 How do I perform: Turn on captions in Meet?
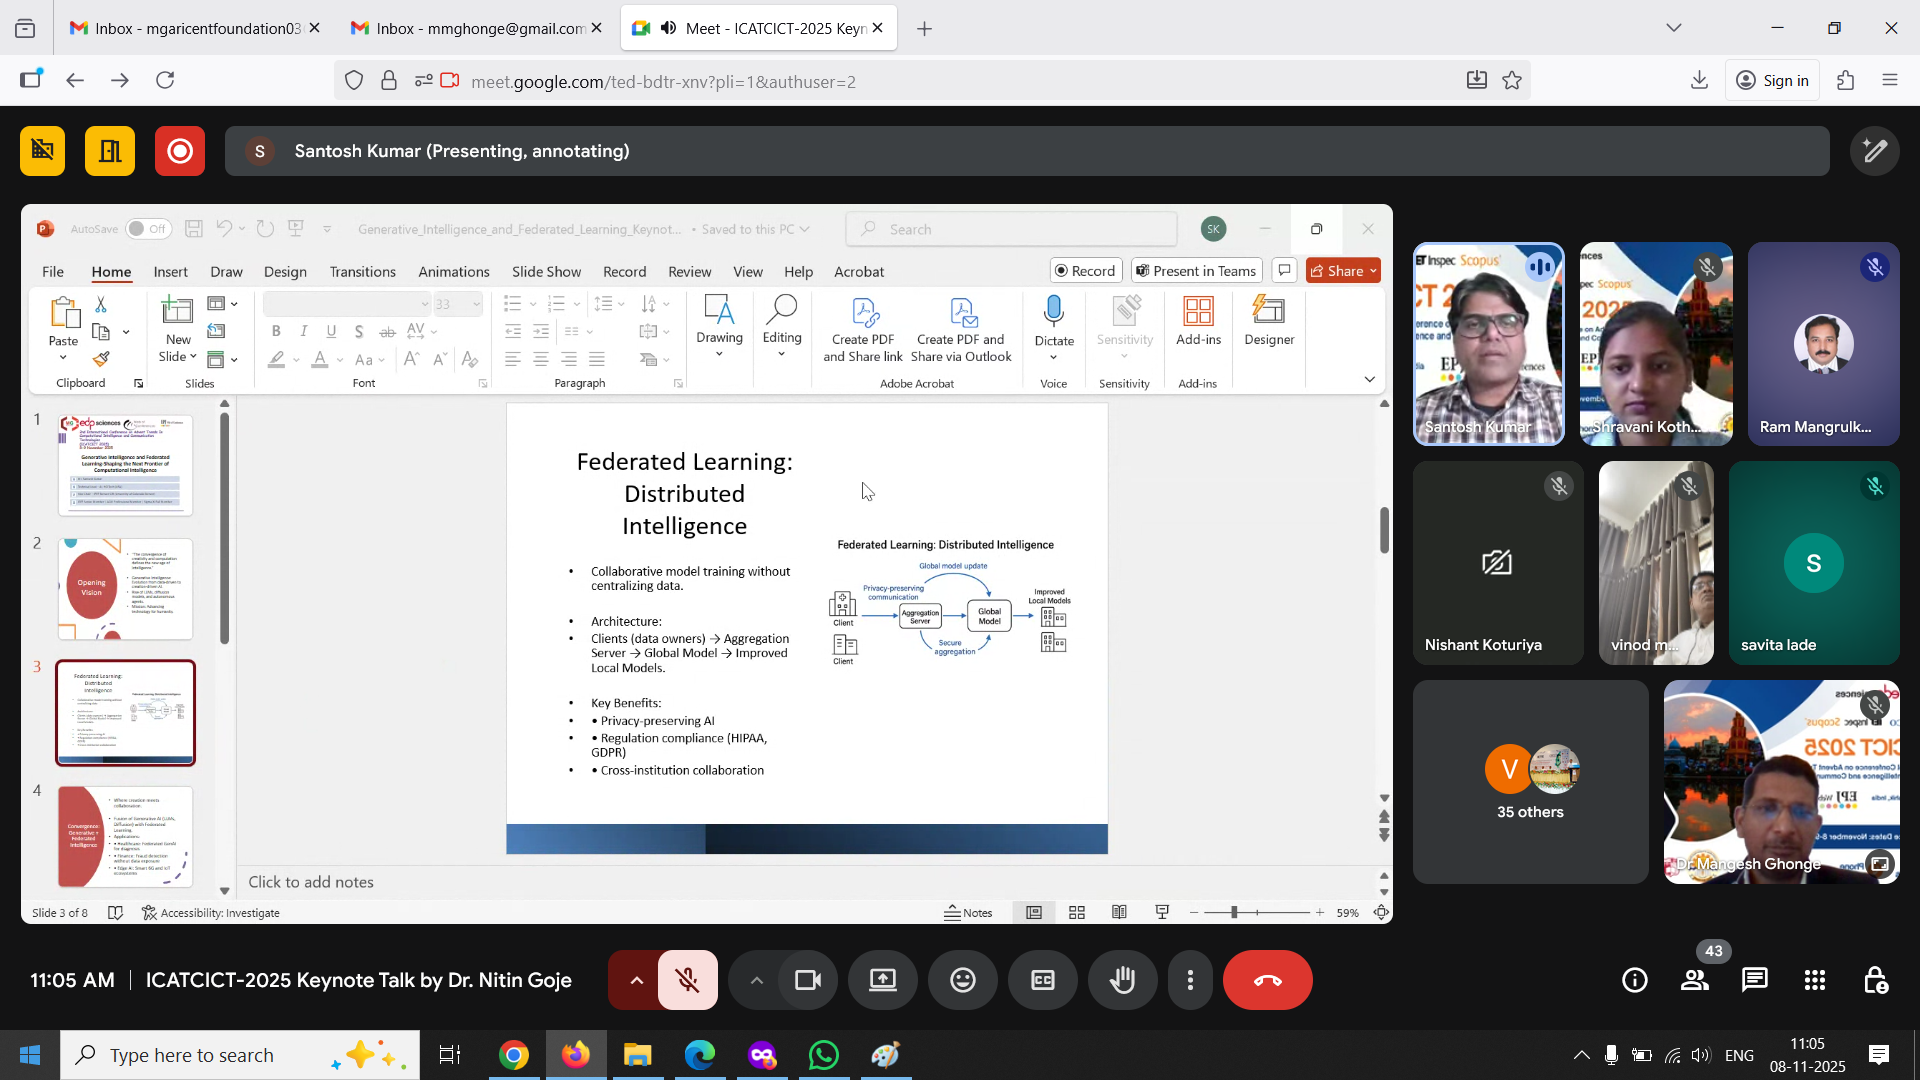coord(1043,981)
